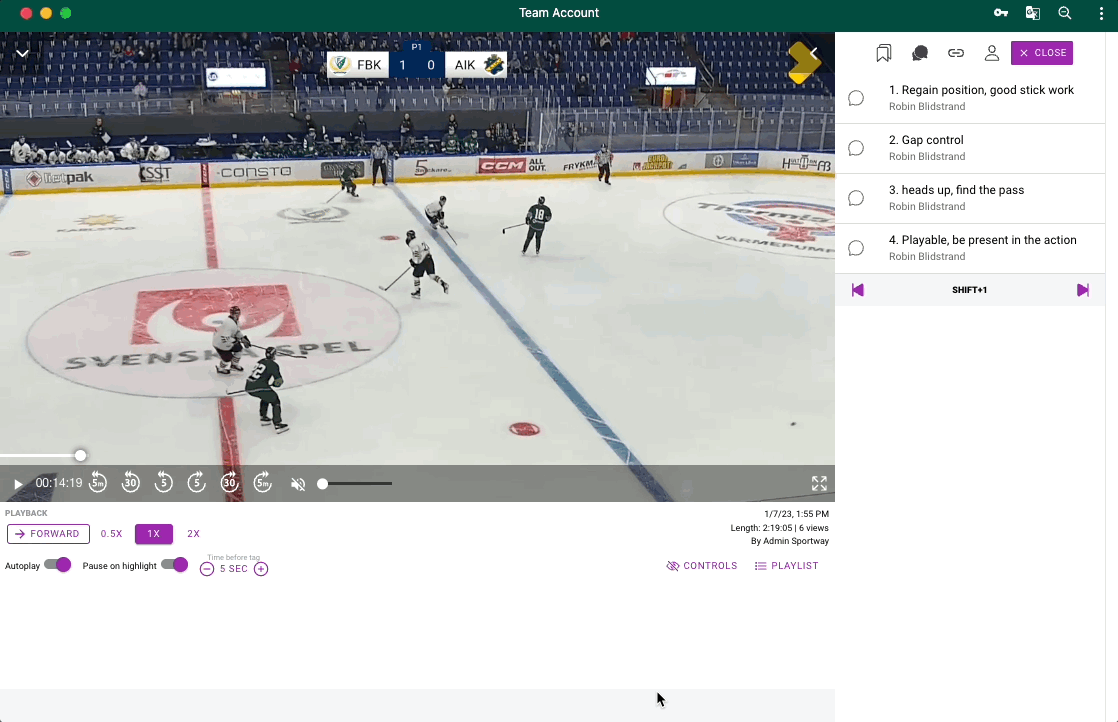Image resolution: width=1118 pixels, height=722 pixels.
Task: Toggle the Autoplay switch
Action: tap(58, 565)
